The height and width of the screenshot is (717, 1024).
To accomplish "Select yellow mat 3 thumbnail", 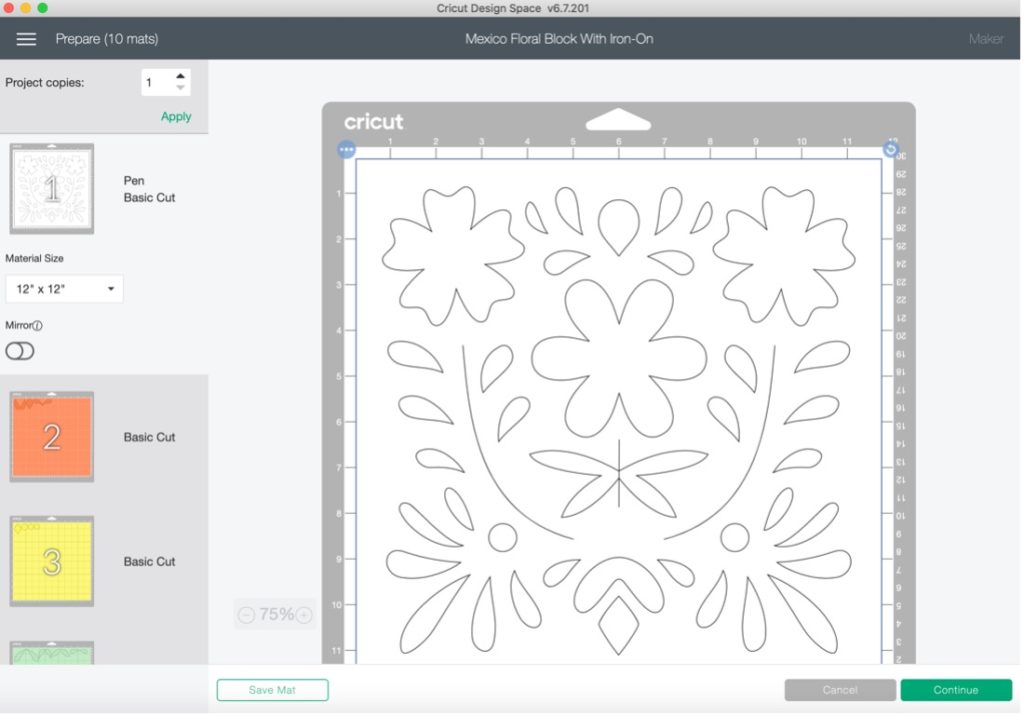I will click(x=52, y=561).
